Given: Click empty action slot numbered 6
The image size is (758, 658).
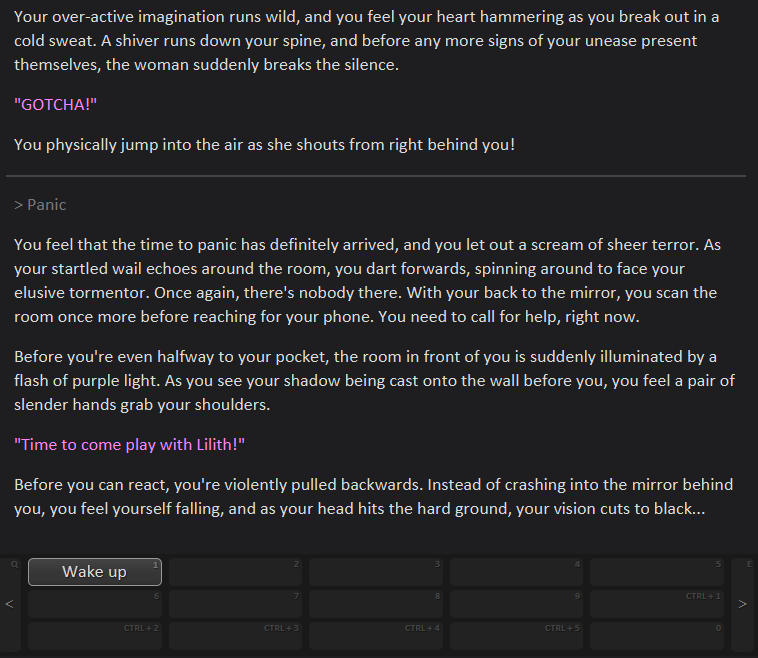Looking at the screenshot, I should pyautogui.click(x=95, y=604).
